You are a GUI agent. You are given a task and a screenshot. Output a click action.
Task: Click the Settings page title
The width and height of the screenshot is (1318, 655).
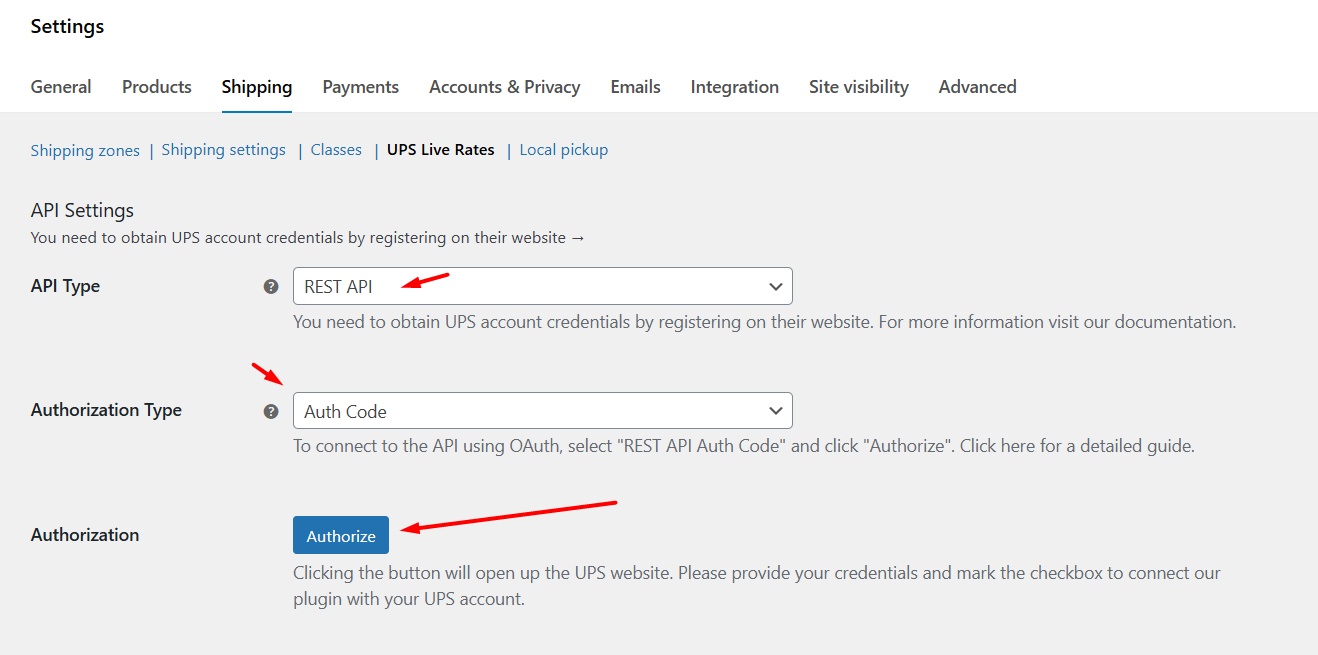[x=68, y=27]
